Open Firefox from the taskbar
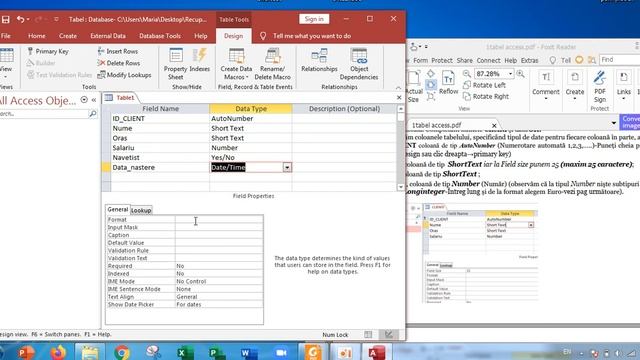The image size is (640, 360). point(58,352)
